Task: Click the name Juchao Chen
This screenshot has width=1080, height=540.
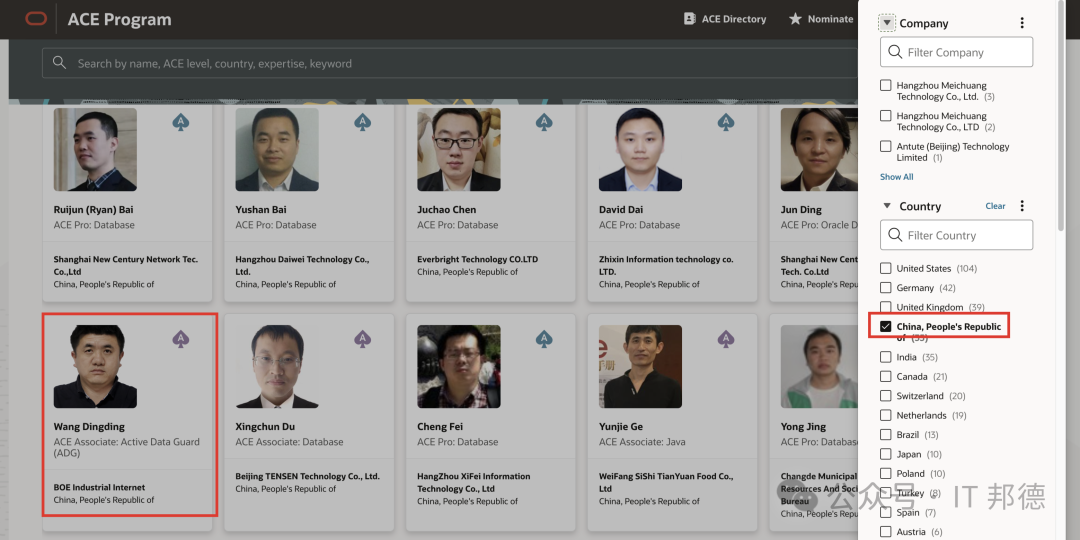Action: coord(446,209)
